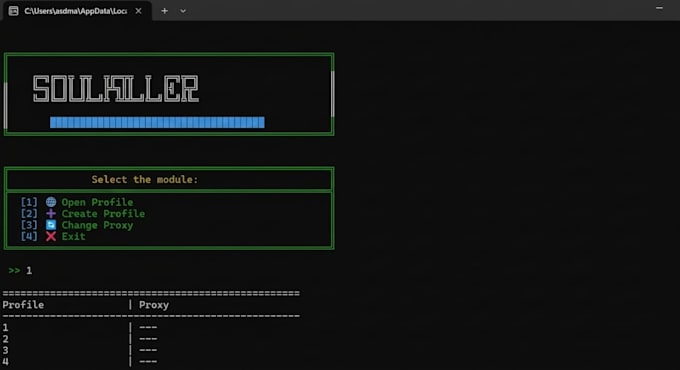
Task: Minimize the terminal window
Action: tap(659, 8)
